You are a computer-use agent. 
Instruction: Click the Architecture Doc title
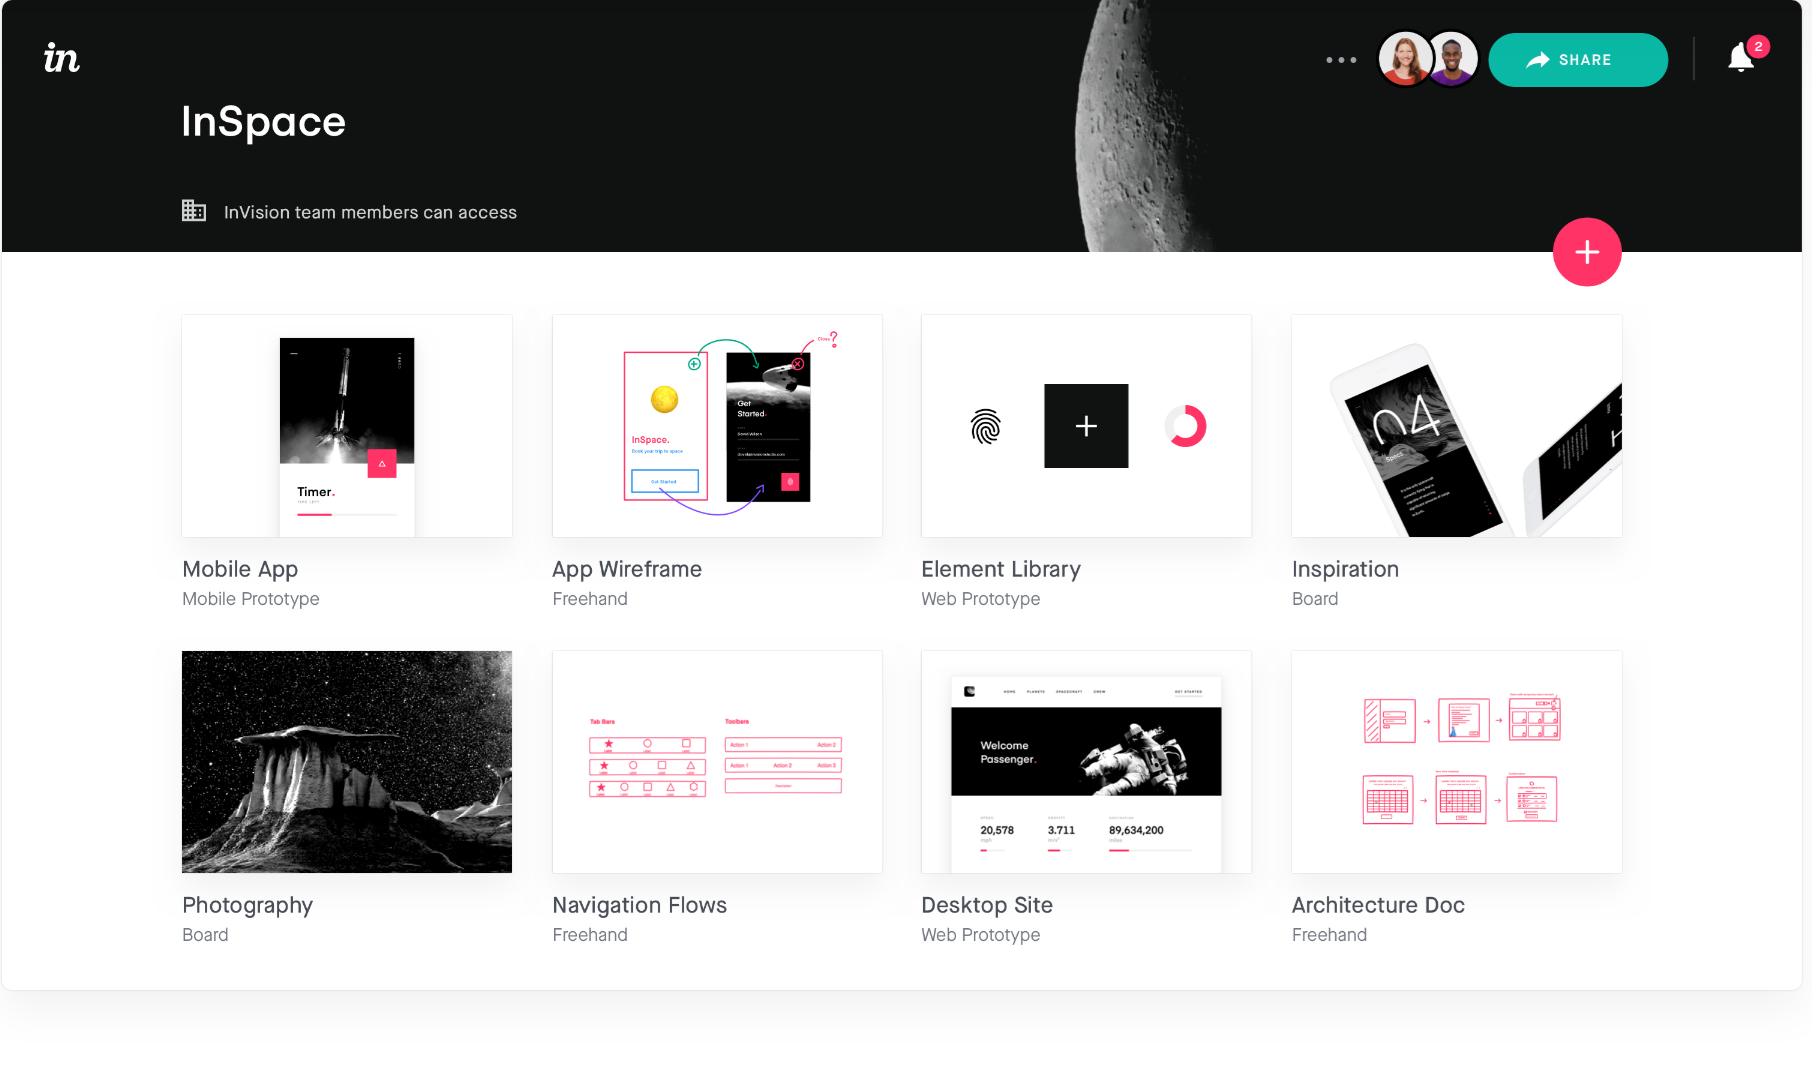[1378, 906]
